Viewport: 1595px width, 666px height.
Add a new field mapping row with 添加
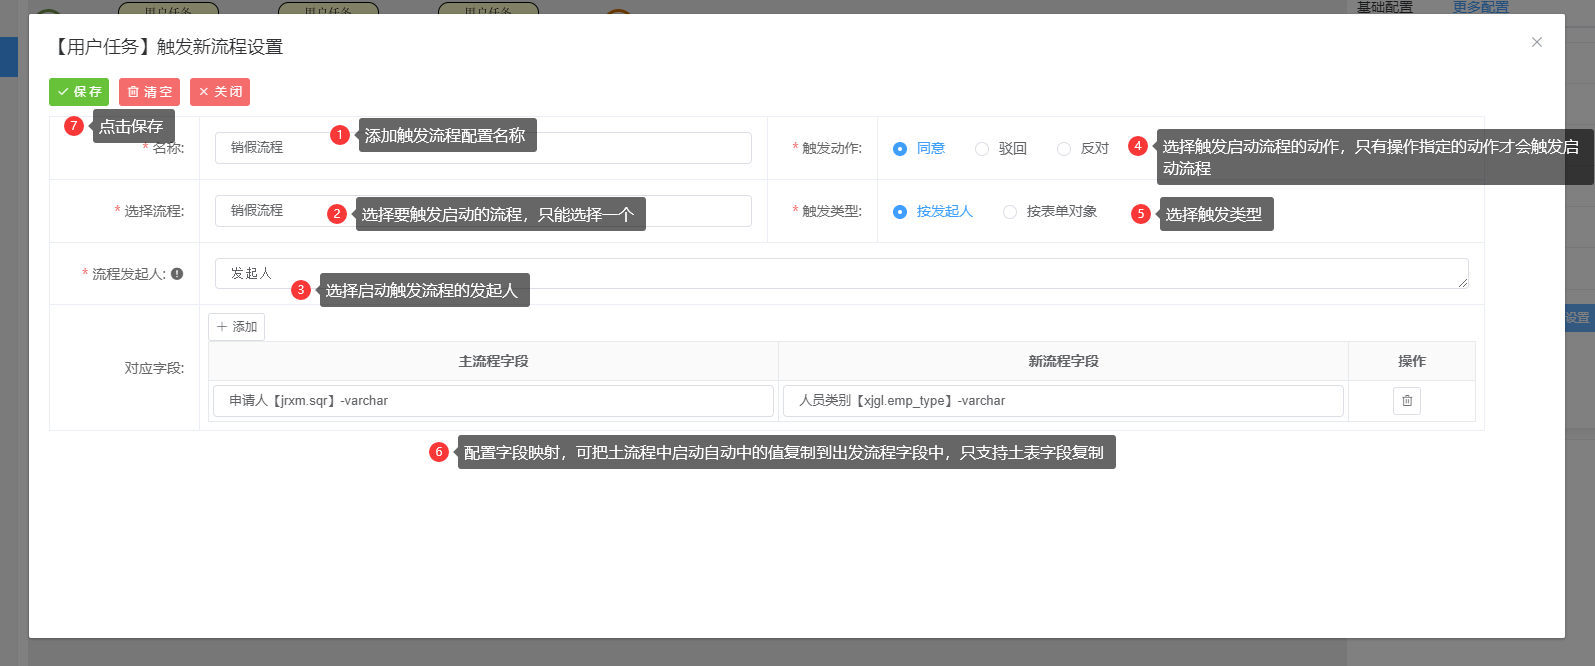[x=237, y=327]
